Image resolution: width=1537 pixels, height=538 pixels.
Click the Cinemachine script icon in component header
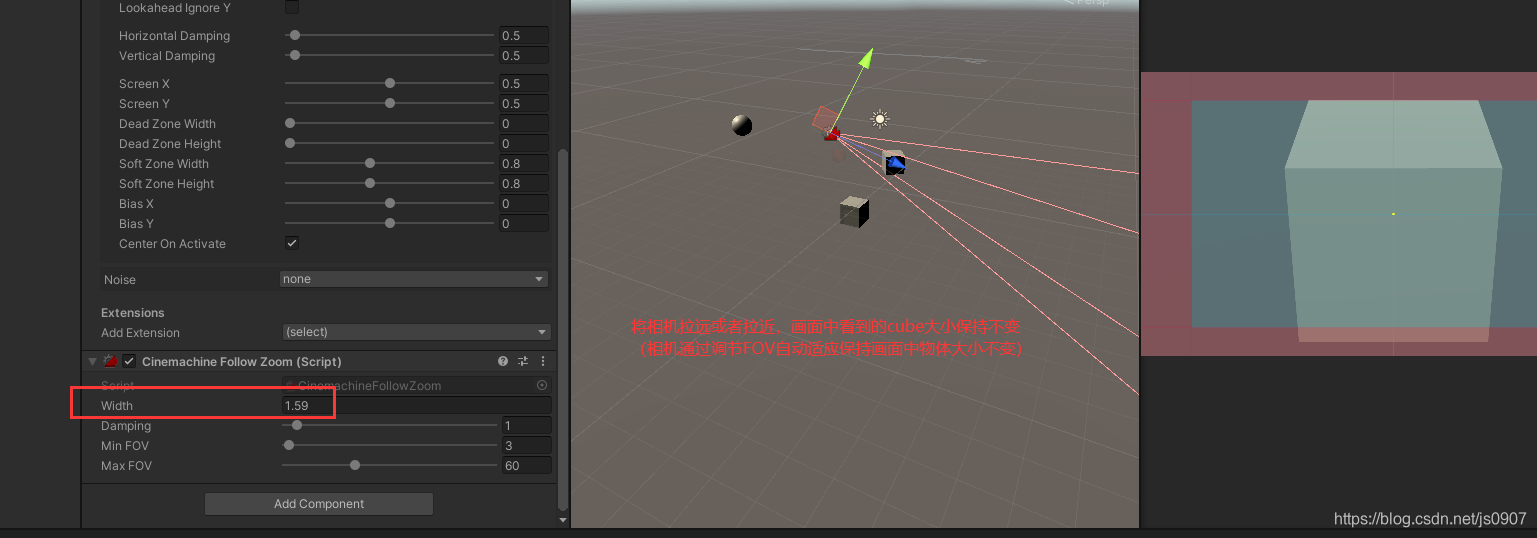point(111,361)
